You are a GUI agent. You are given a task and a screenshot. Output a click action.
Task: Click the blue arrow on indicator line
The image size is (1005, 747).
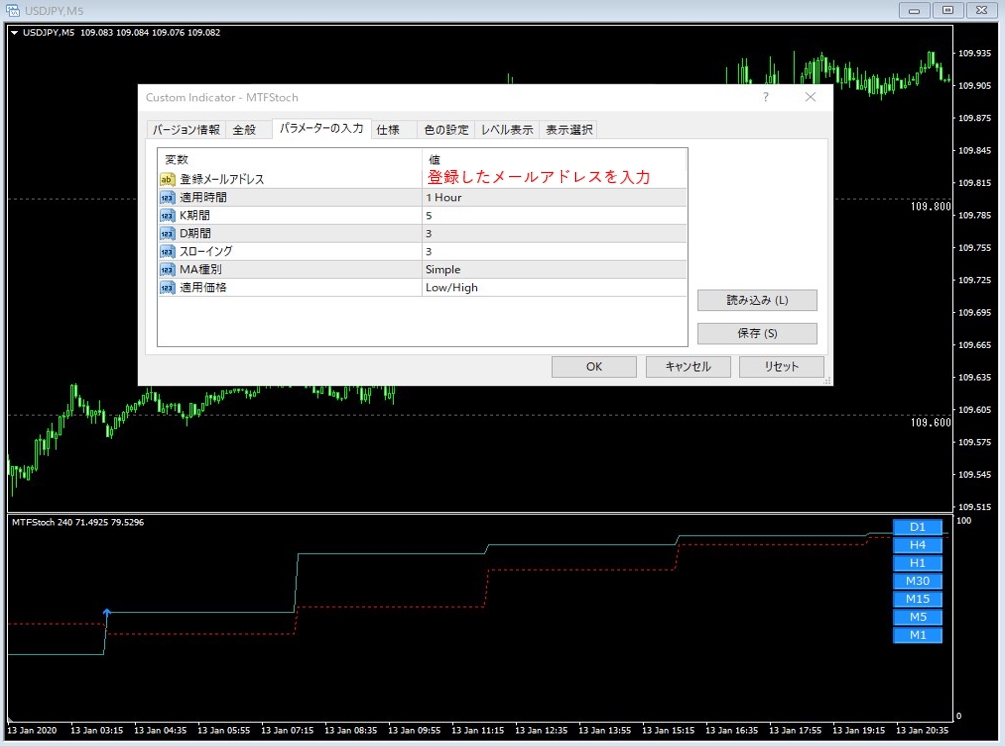pos(107,613)
